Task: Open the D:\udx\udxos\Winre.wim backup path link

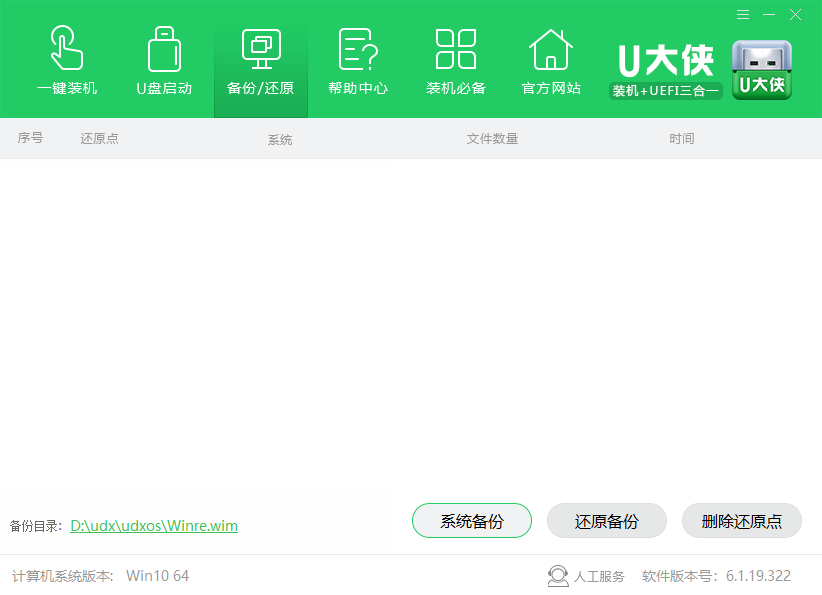Action: pyautogui.click(x=154, y=526)
